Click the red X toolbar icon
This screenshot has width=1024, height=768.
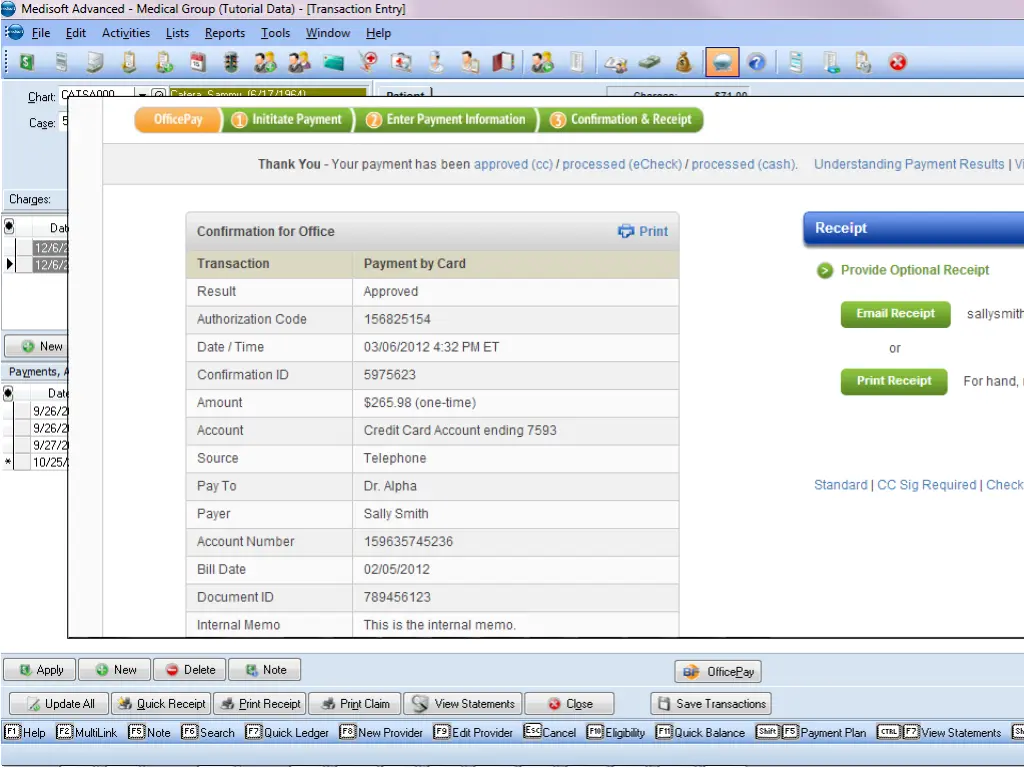898,62
